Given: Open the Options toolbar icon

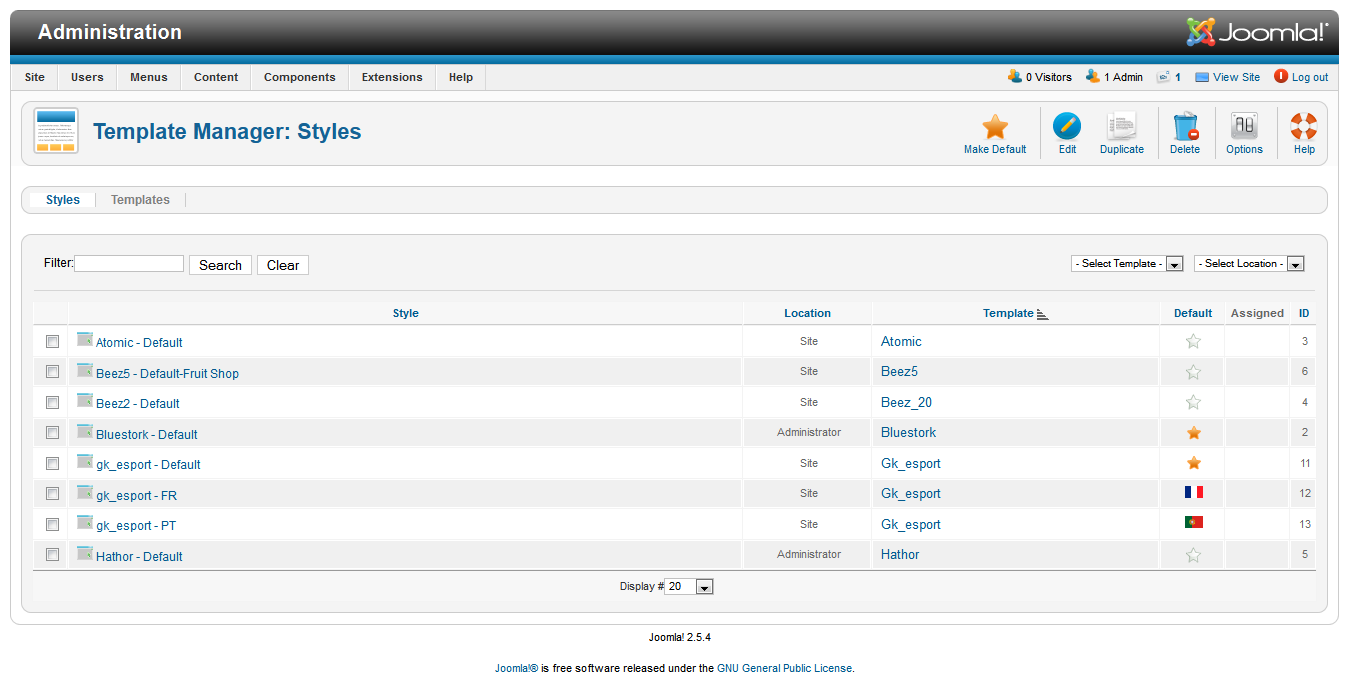Looking at the screenshot, I should 1244,127.
